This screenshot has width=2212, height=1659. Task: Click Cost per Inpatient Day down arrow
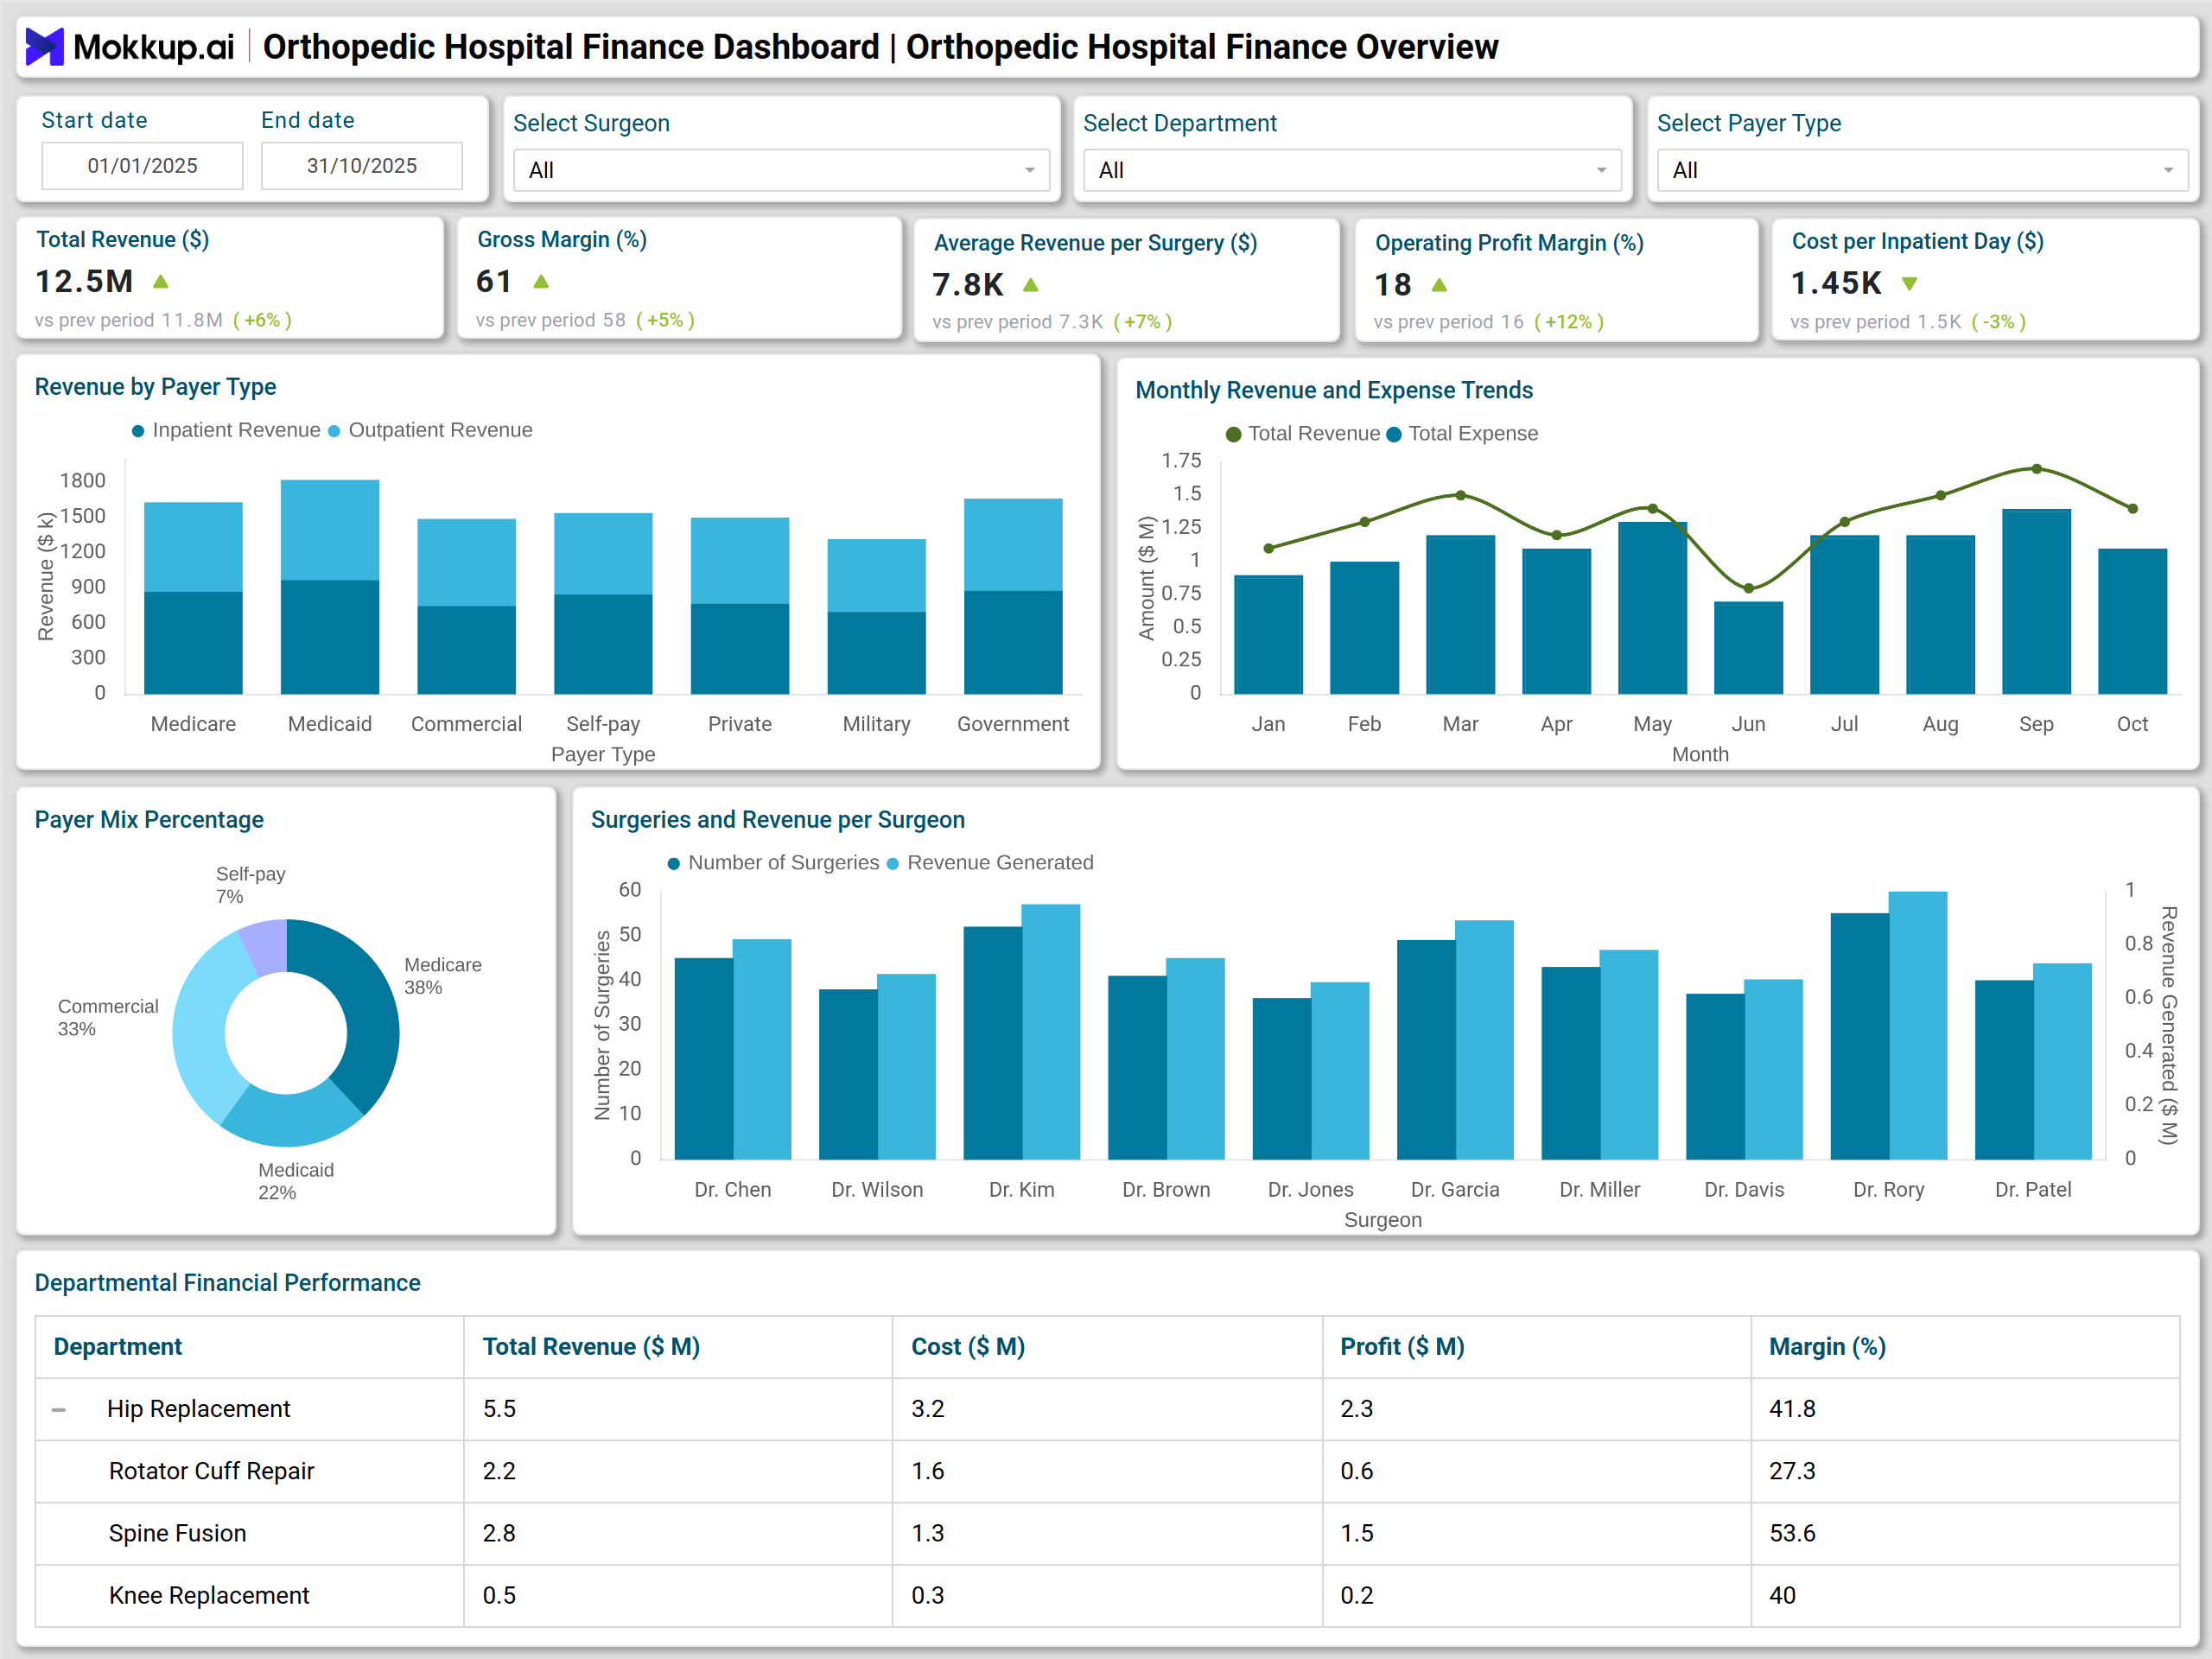(1909, 284)
